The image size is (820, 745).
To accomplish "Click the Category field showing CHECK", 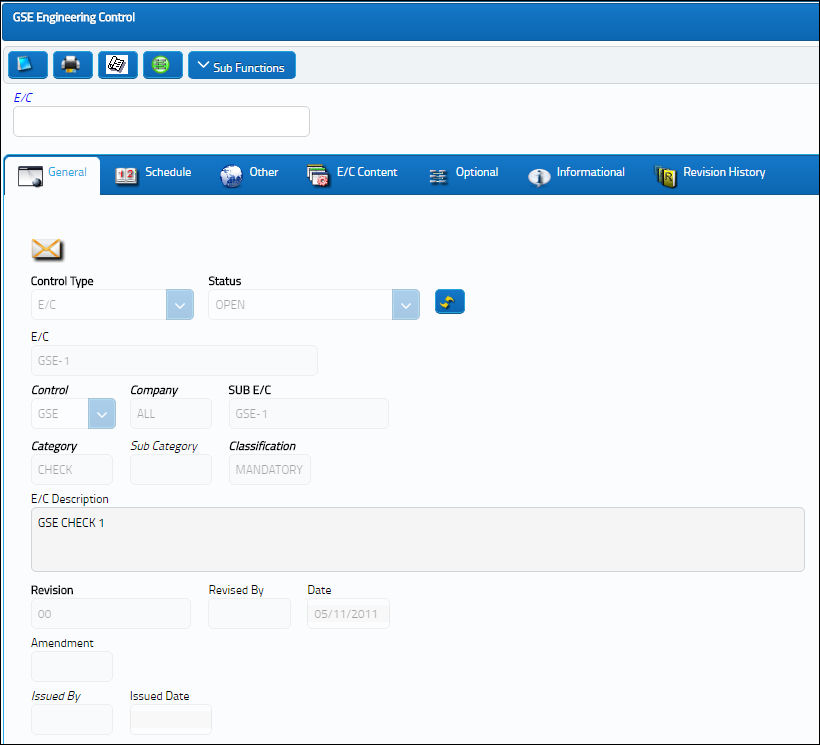I will tap(72, 469).
